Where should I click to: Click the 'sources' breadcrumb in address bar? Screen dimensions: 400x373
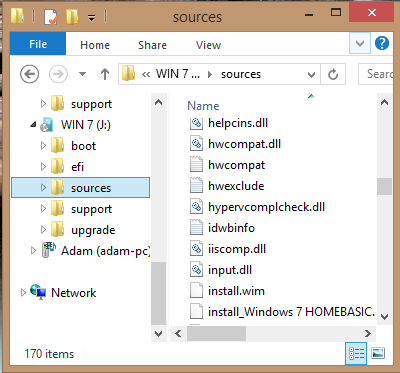pos(241,74)
